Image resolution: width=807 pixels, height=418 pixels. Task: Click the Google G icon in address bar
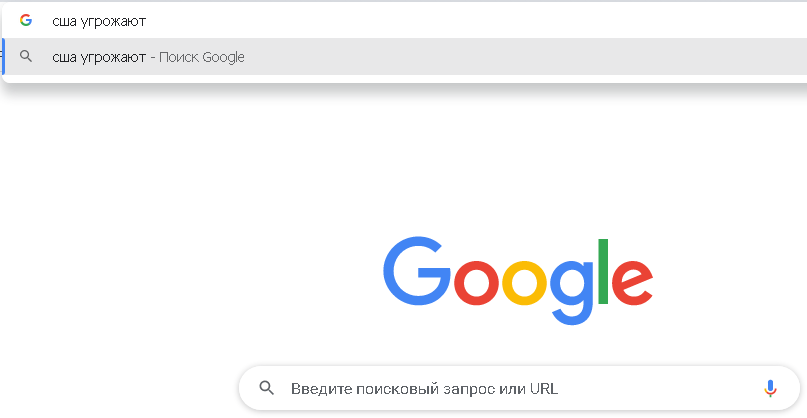pos(26,20)
